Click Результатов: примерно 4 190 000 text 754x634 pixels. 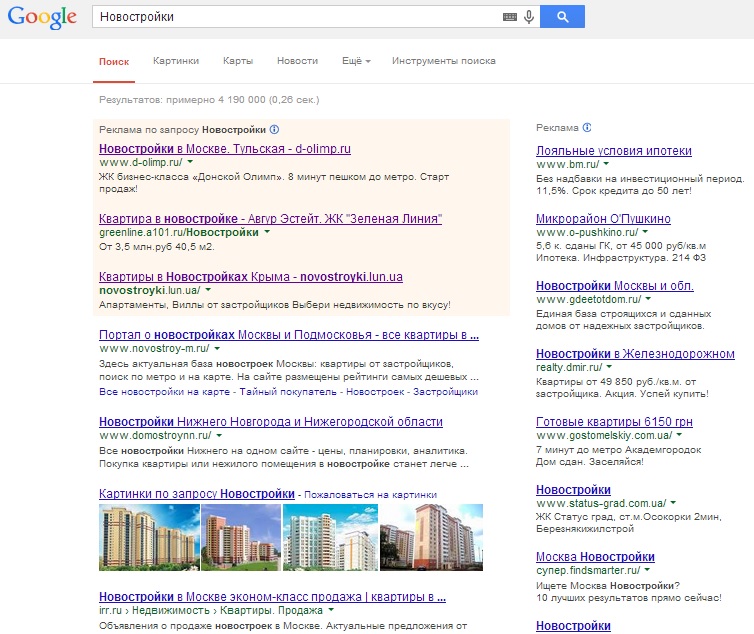click(209, 100)
